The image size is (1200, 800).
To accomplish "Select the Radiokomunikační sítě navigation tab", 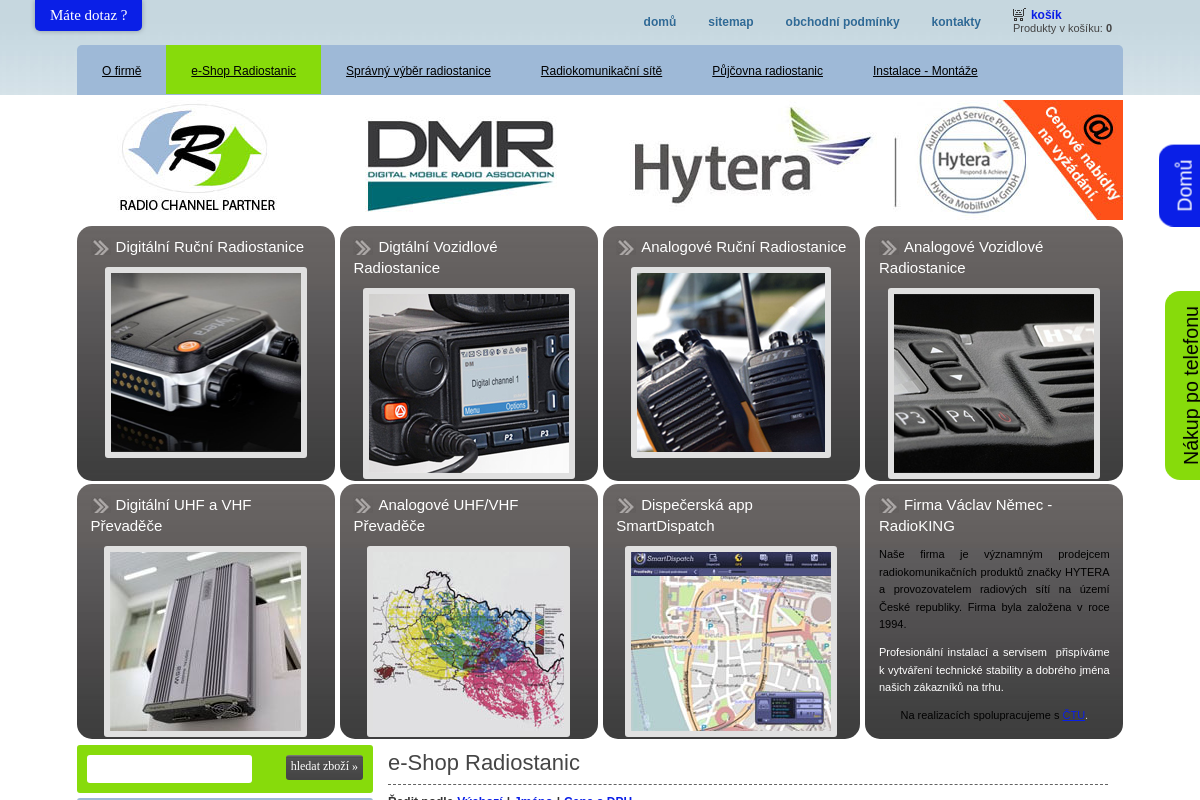I will click(x=601, y=70).
